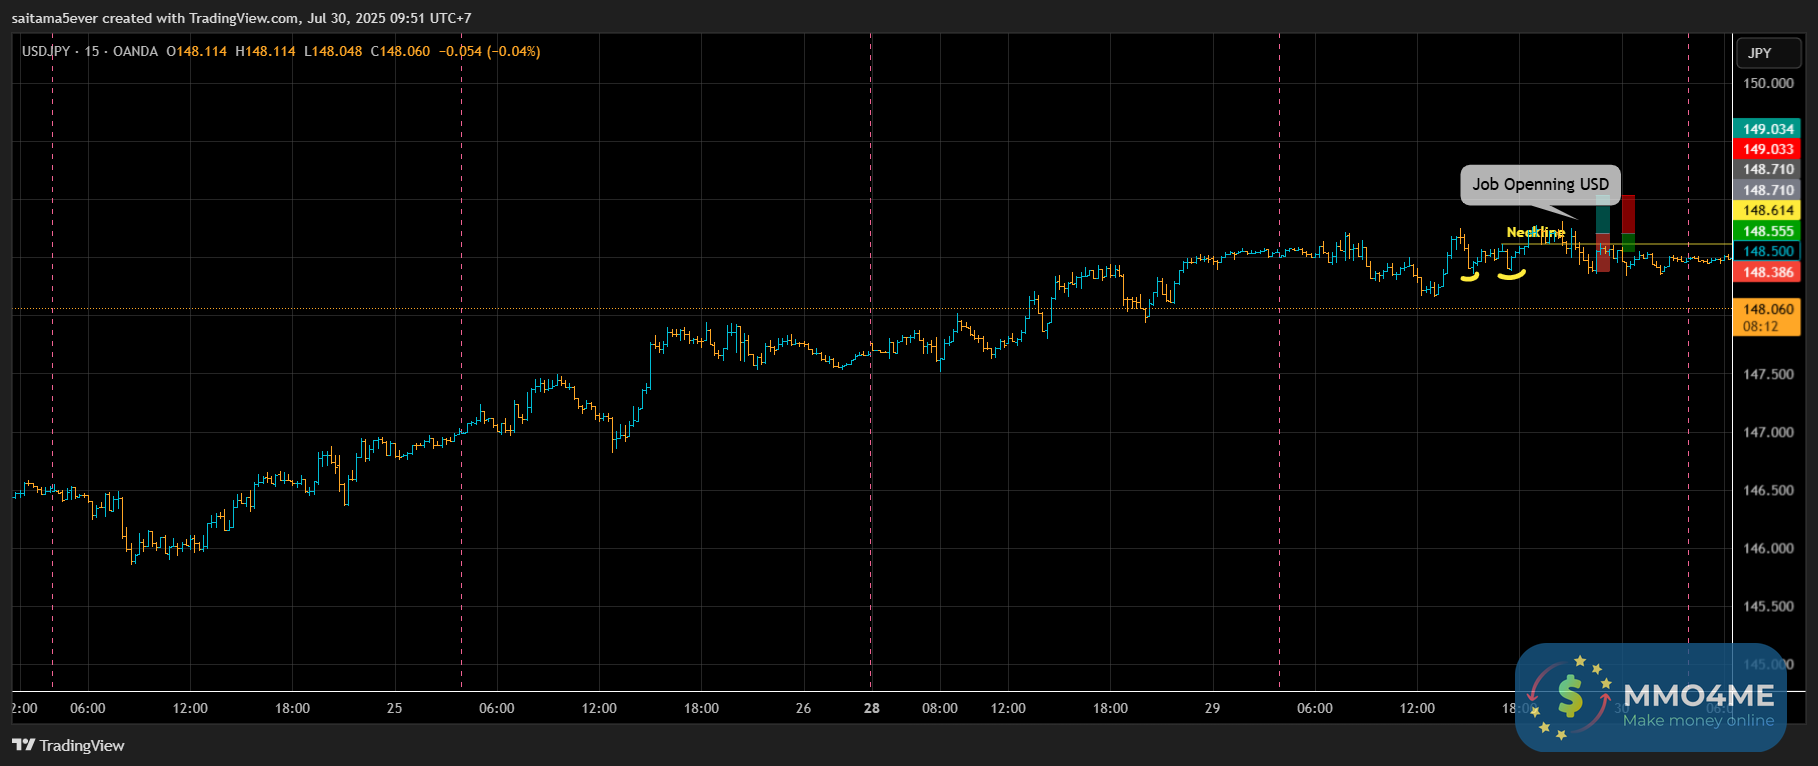Image resolution: width=1818 pixels, height=766 pixels.
Task: Select the dark red stop zone of the short position box
Action: [1628, 214]
